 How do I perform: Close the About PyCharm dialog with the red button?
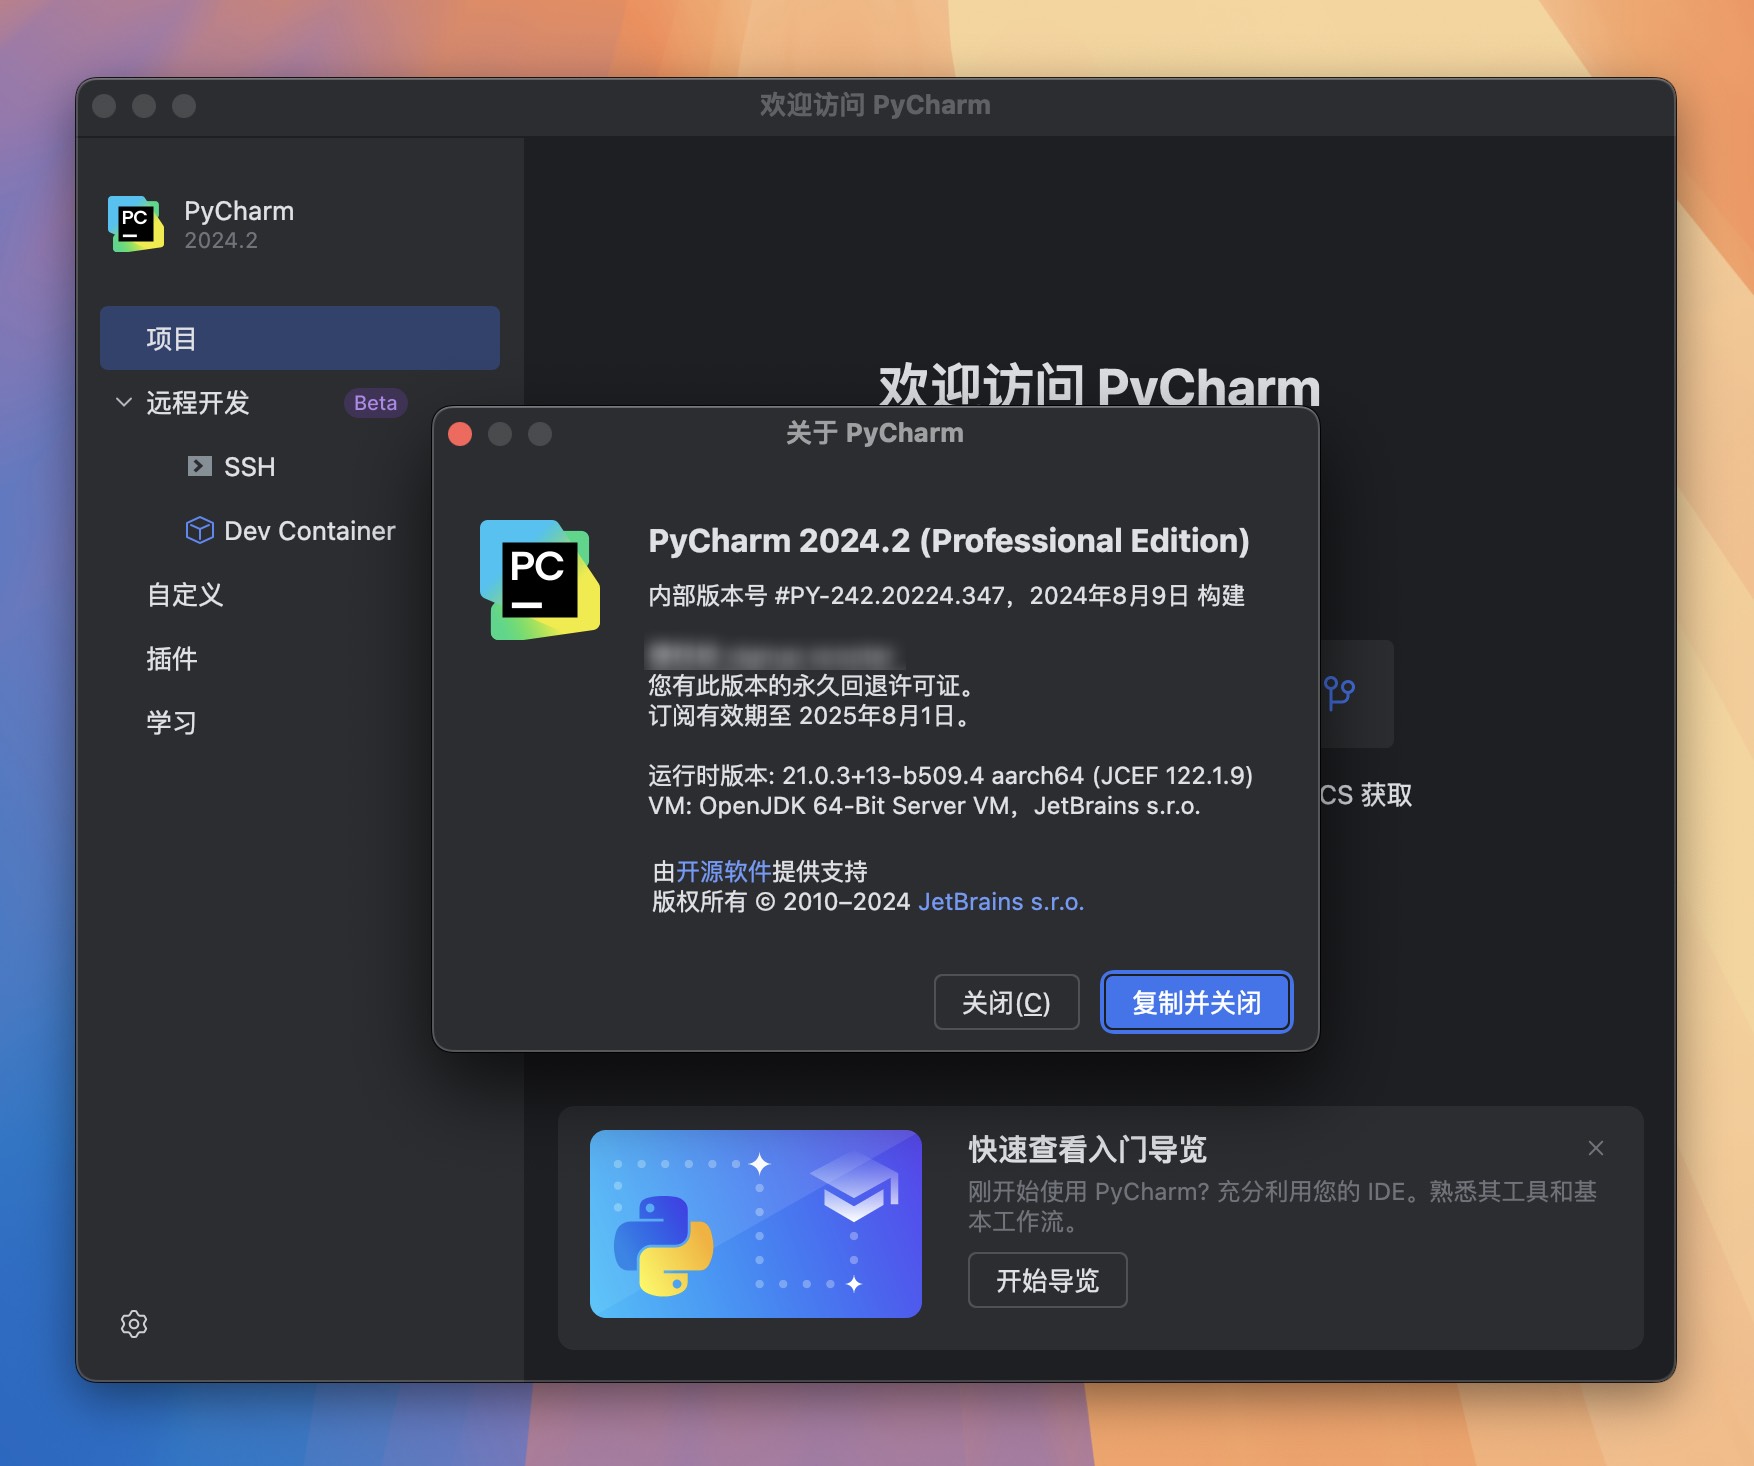coord(460,434)
